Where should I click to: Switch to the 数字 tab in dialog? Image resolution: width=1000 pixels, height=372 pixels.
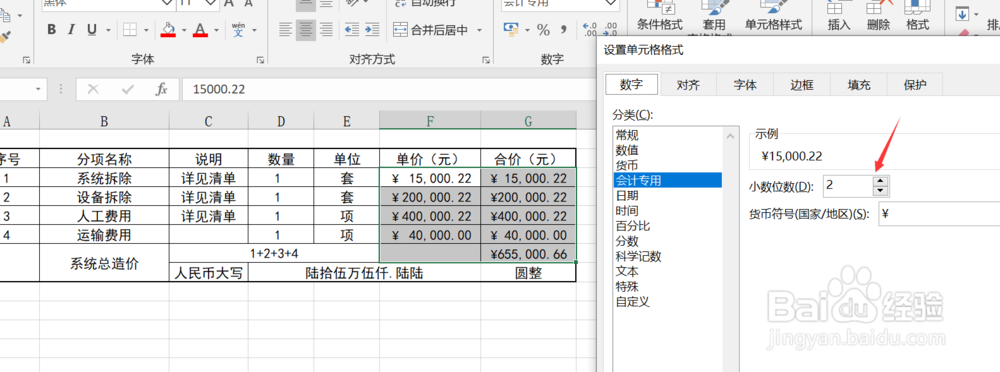pyautogui.click(x=631, y=84)
